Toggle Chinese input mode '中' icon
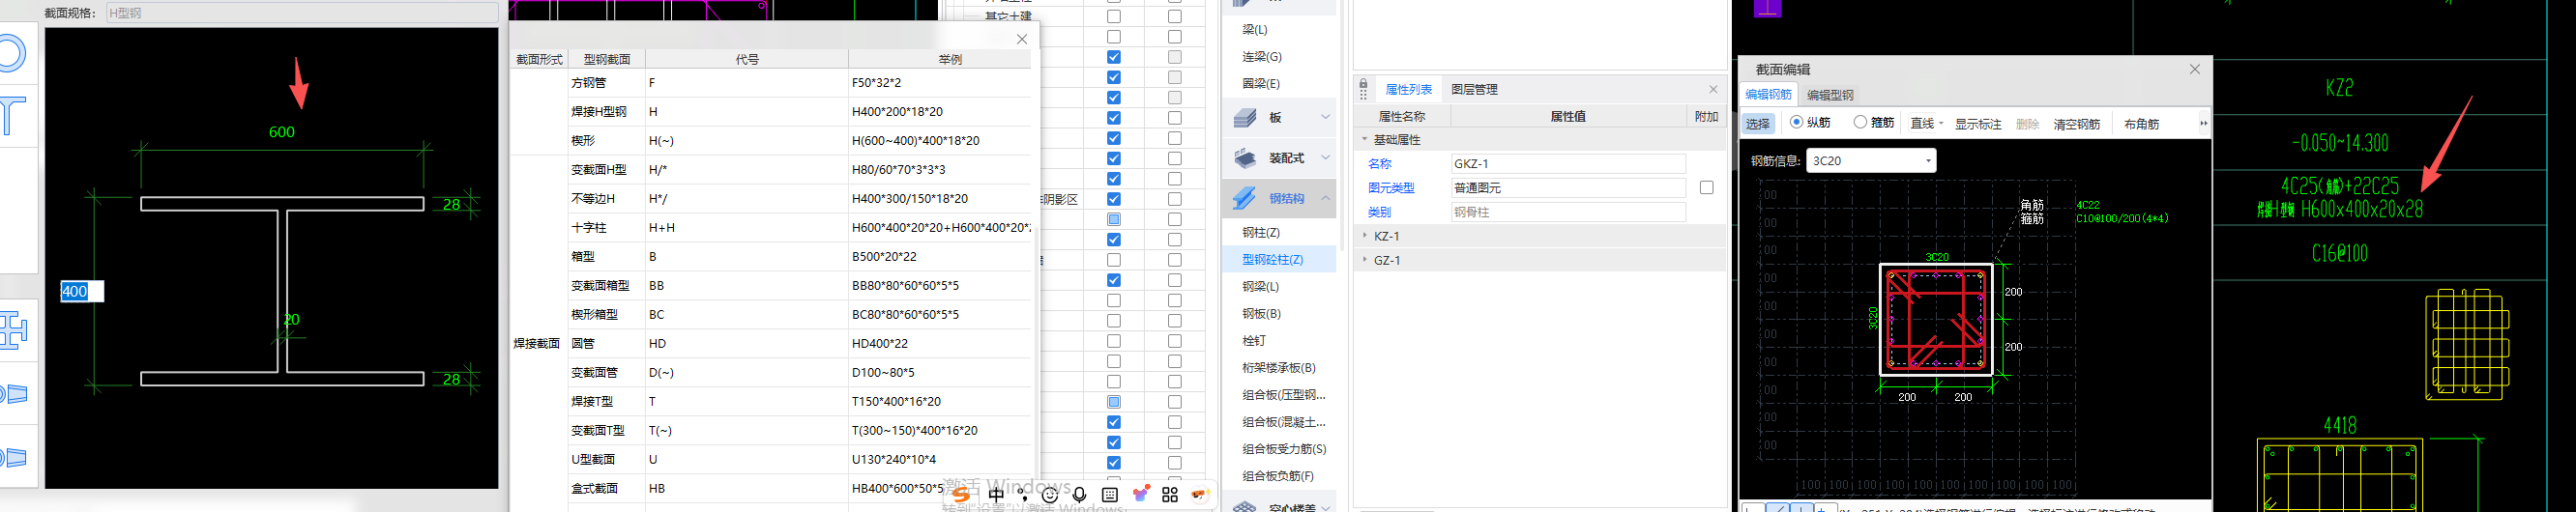Image resolution: width=2576 pixels, height=512 pixels. point(996,494)
